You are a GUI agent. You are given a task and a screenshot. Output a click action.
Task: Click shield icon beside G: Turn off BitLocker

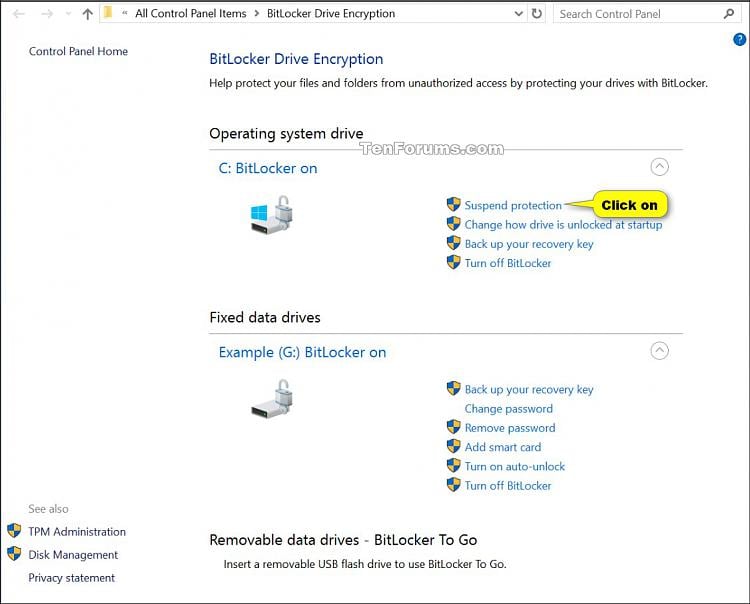pos(453,484)
